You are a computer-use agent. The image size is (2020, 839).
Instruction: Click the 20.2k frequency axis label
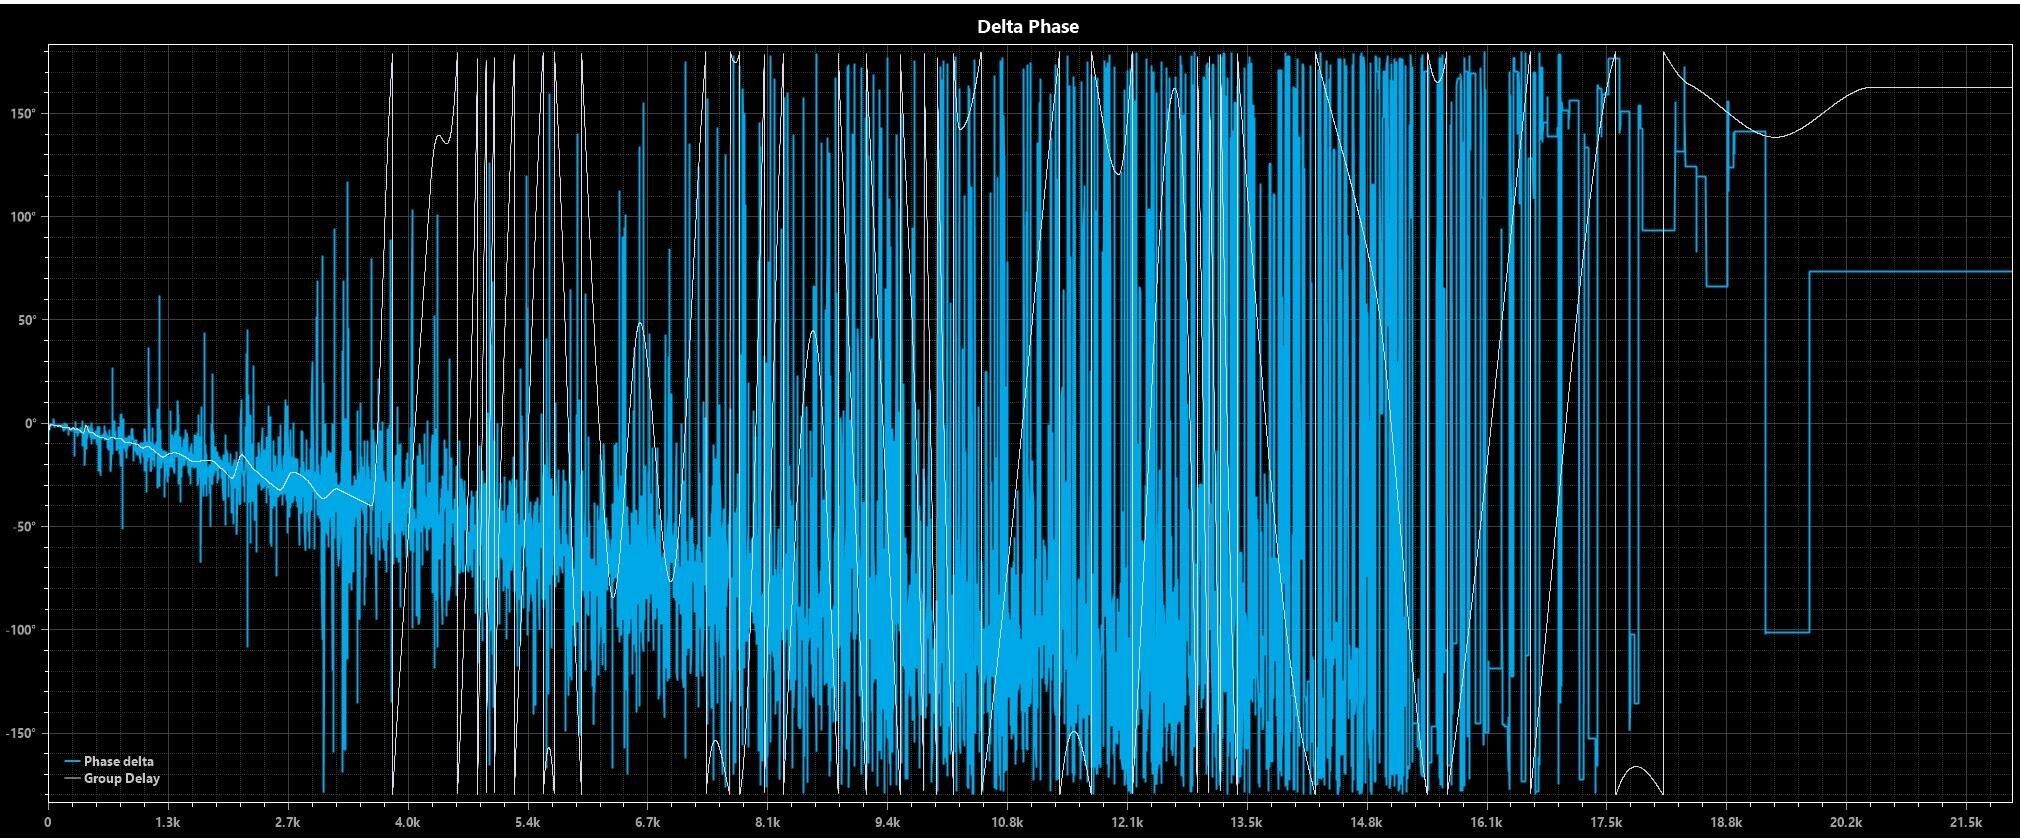[1846, 823]
